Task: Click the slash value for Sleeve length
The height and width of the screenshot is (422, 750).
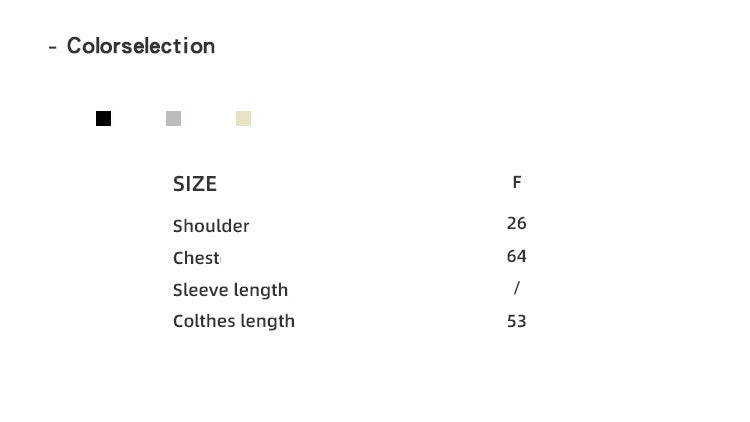Action: click(x=516, y=288)
